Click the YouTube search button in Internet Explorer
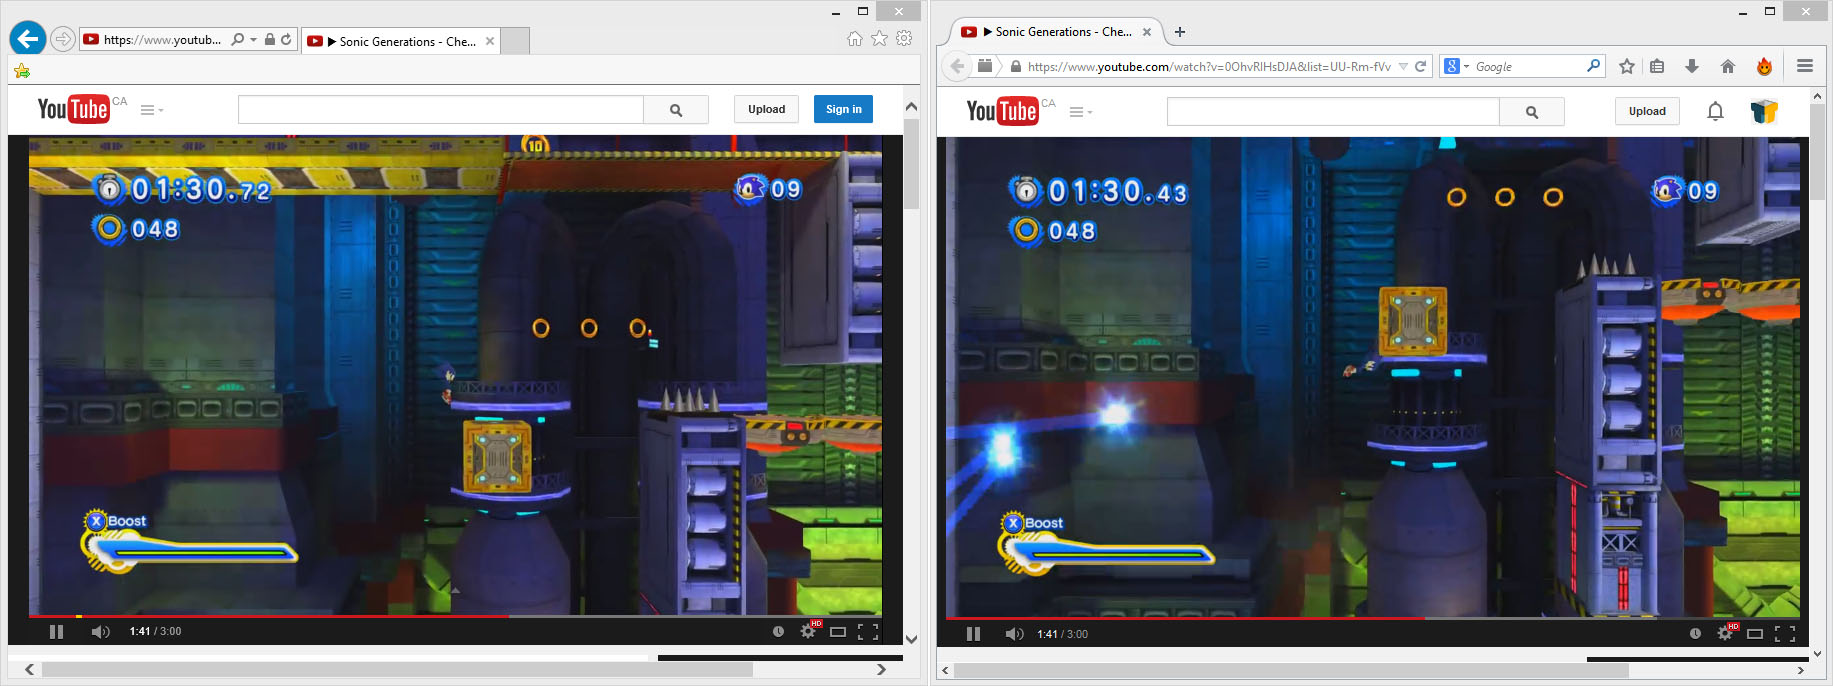 click(676, 110)
